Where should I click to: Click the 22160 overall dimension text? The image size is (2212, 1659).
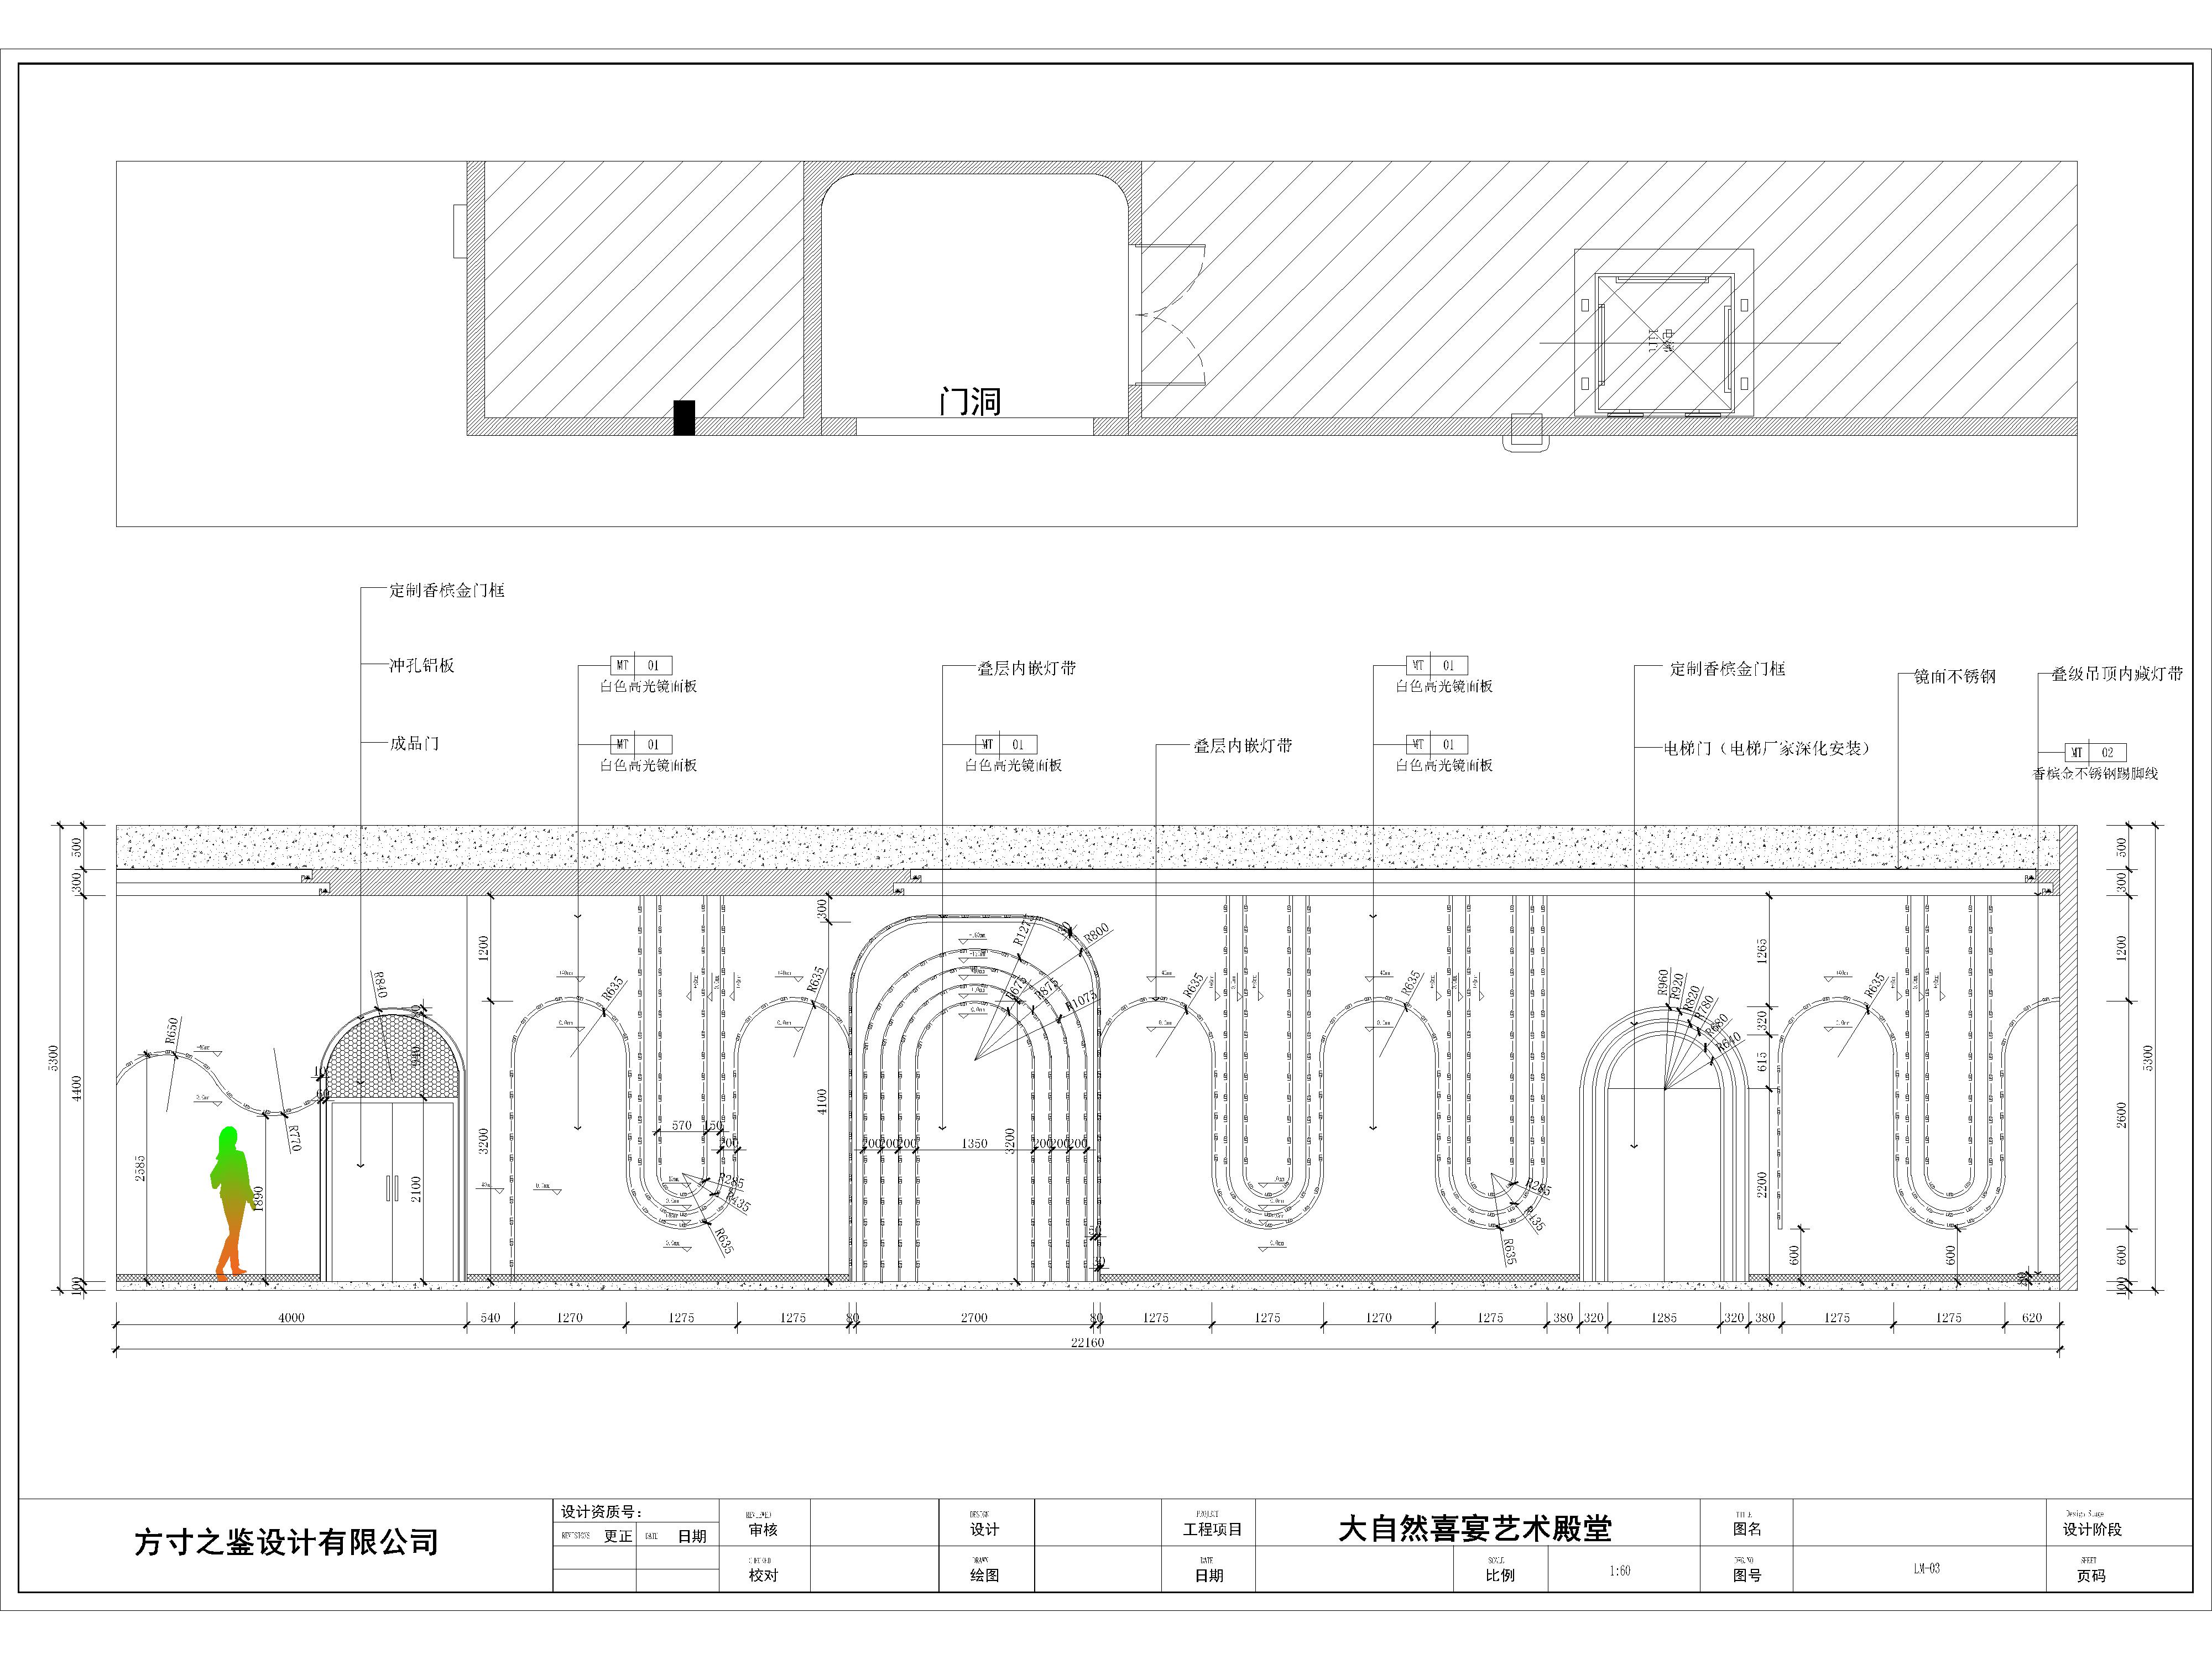(x=1087, y=1342)
